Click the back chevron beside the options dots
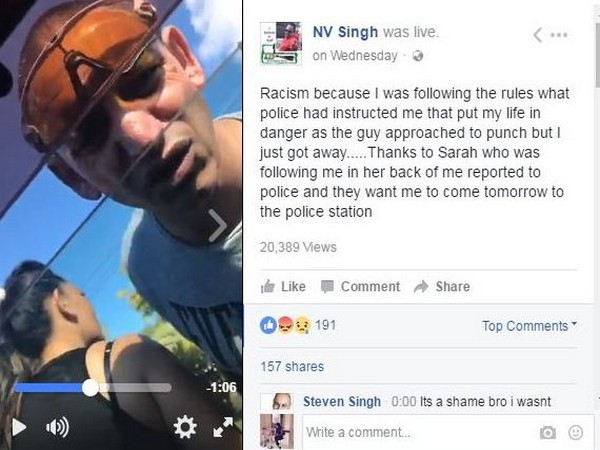600x450 pixels. click(x=538, y=35)
